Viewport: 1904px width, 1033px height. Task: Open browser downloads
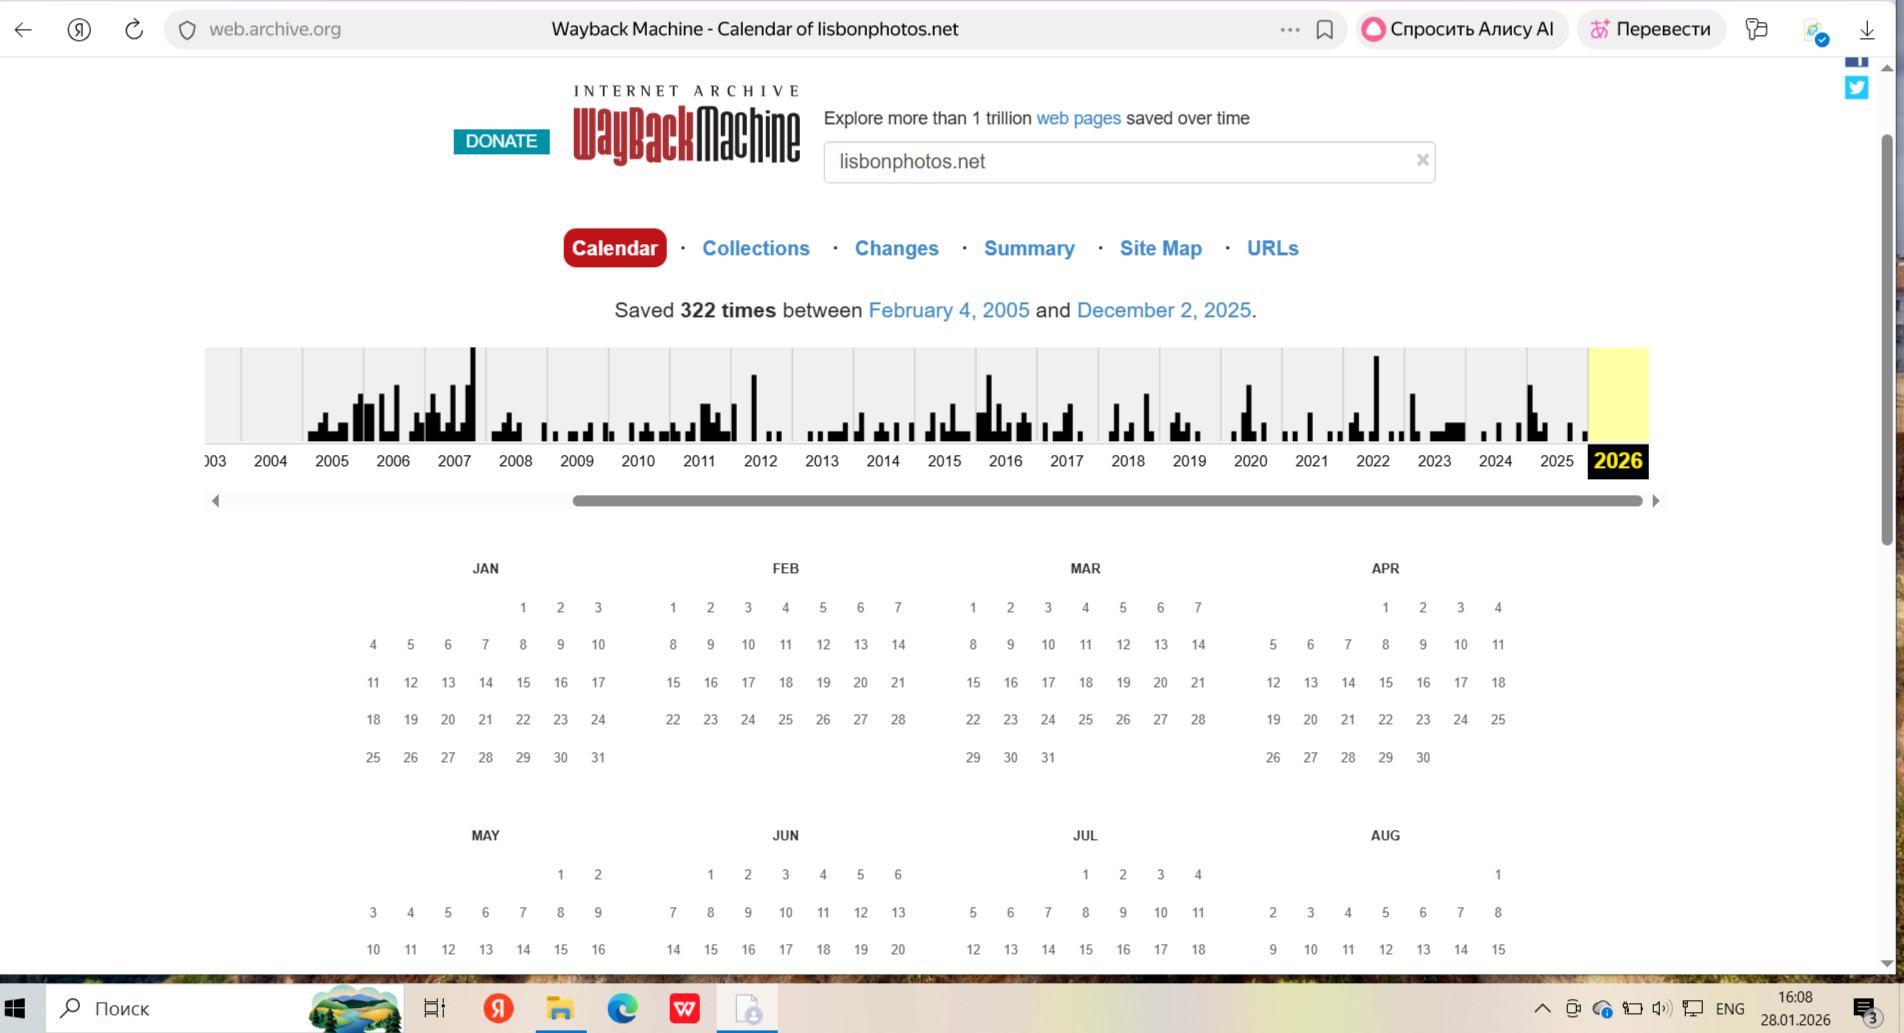(x=1867, y=30)
